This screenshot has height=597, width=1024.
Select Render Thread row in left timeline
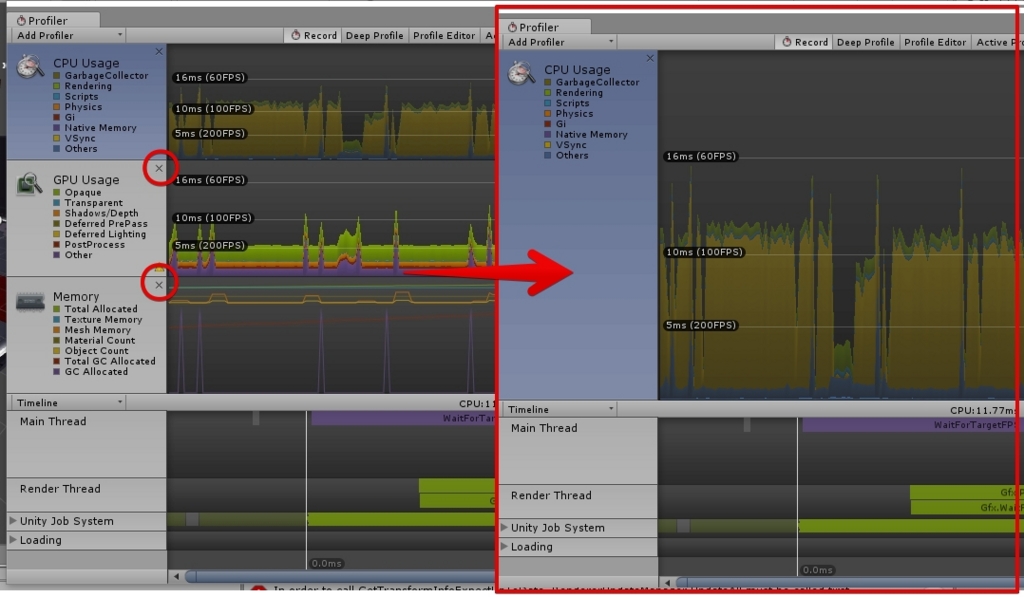(x=86, y=494)
